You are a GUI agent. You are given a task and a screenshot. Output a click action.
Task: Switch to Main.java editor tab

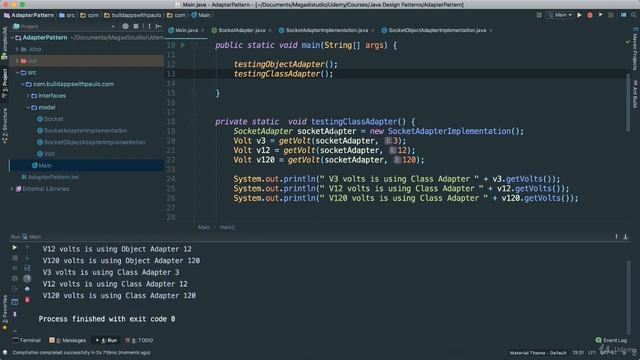point(186,30)
